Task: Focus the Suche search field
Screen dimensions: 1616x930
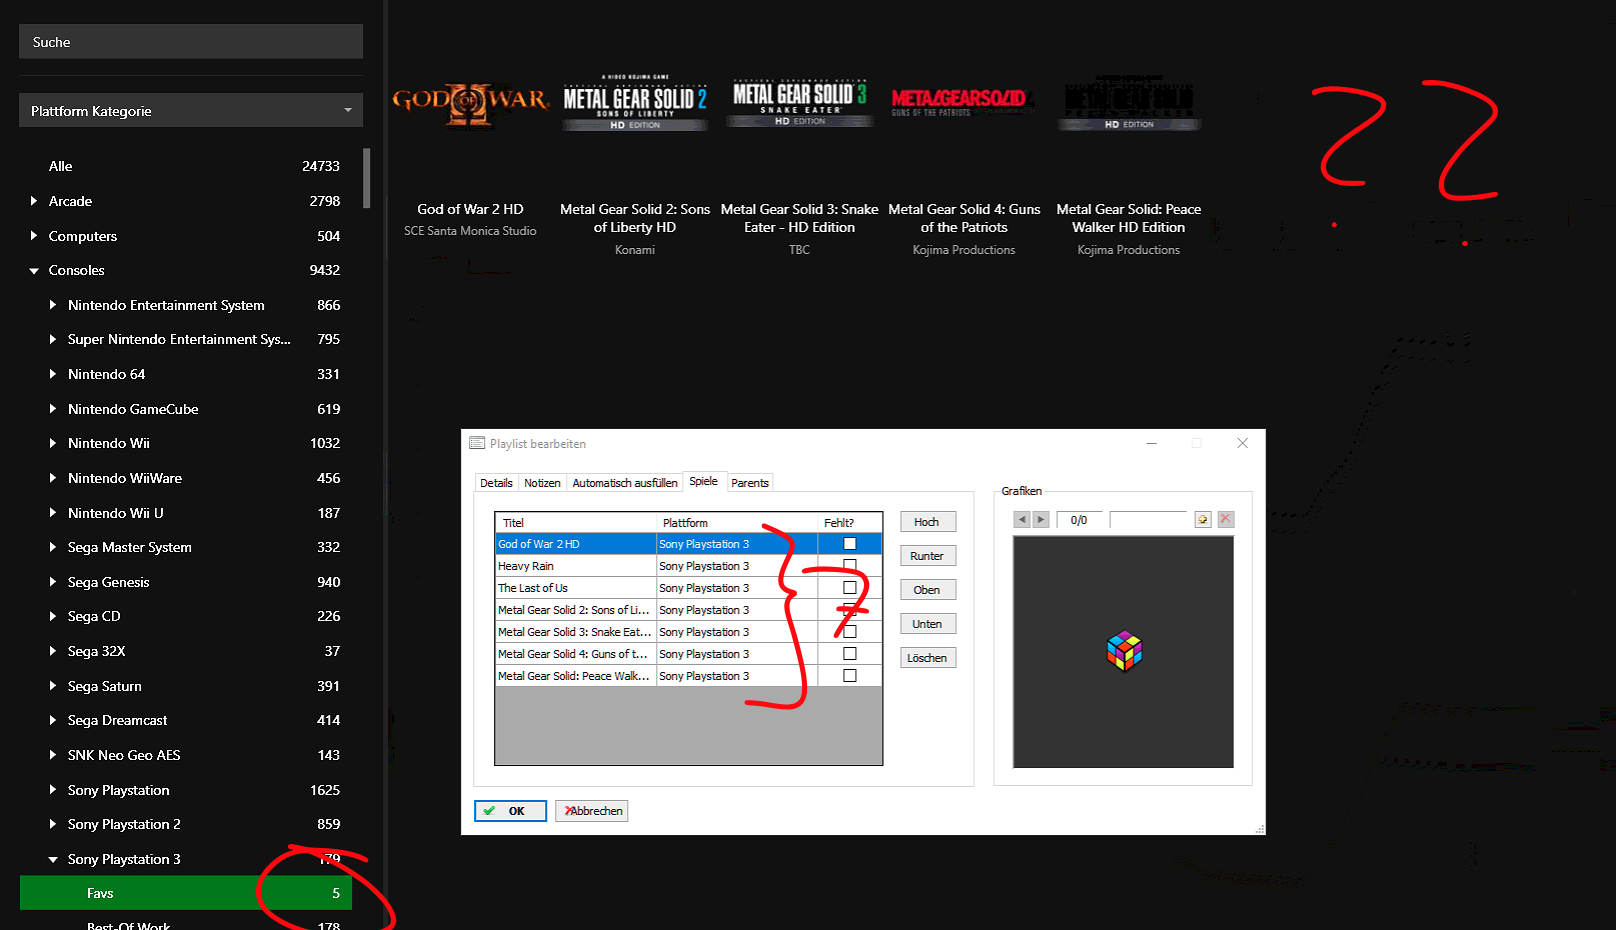Action: pyautogui.click(x=191, y=42)
